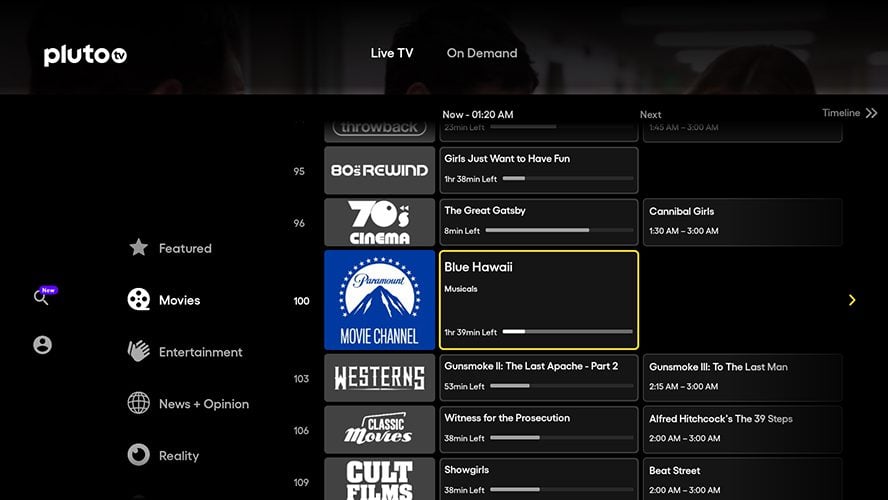The image size is (888, 500).
Task: Select the 70s Cinema channel logo
Action: coord(379,222)
